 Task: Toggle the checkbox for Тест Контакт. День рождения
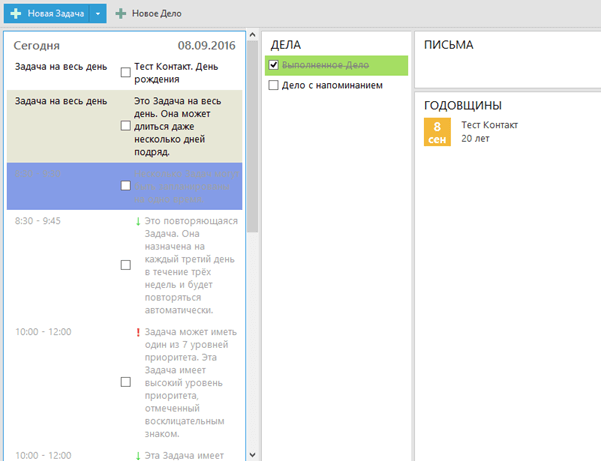(x=125, y=72)
